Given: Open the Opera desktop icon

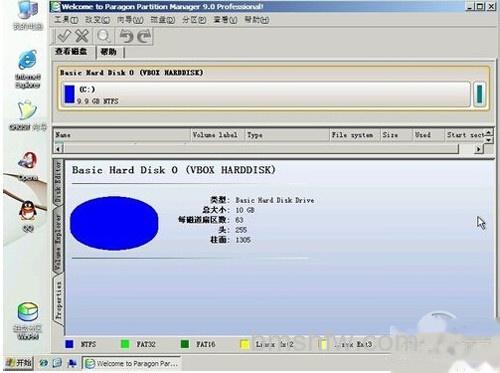Looking at the screenshot, I should (x=28, y=166).
